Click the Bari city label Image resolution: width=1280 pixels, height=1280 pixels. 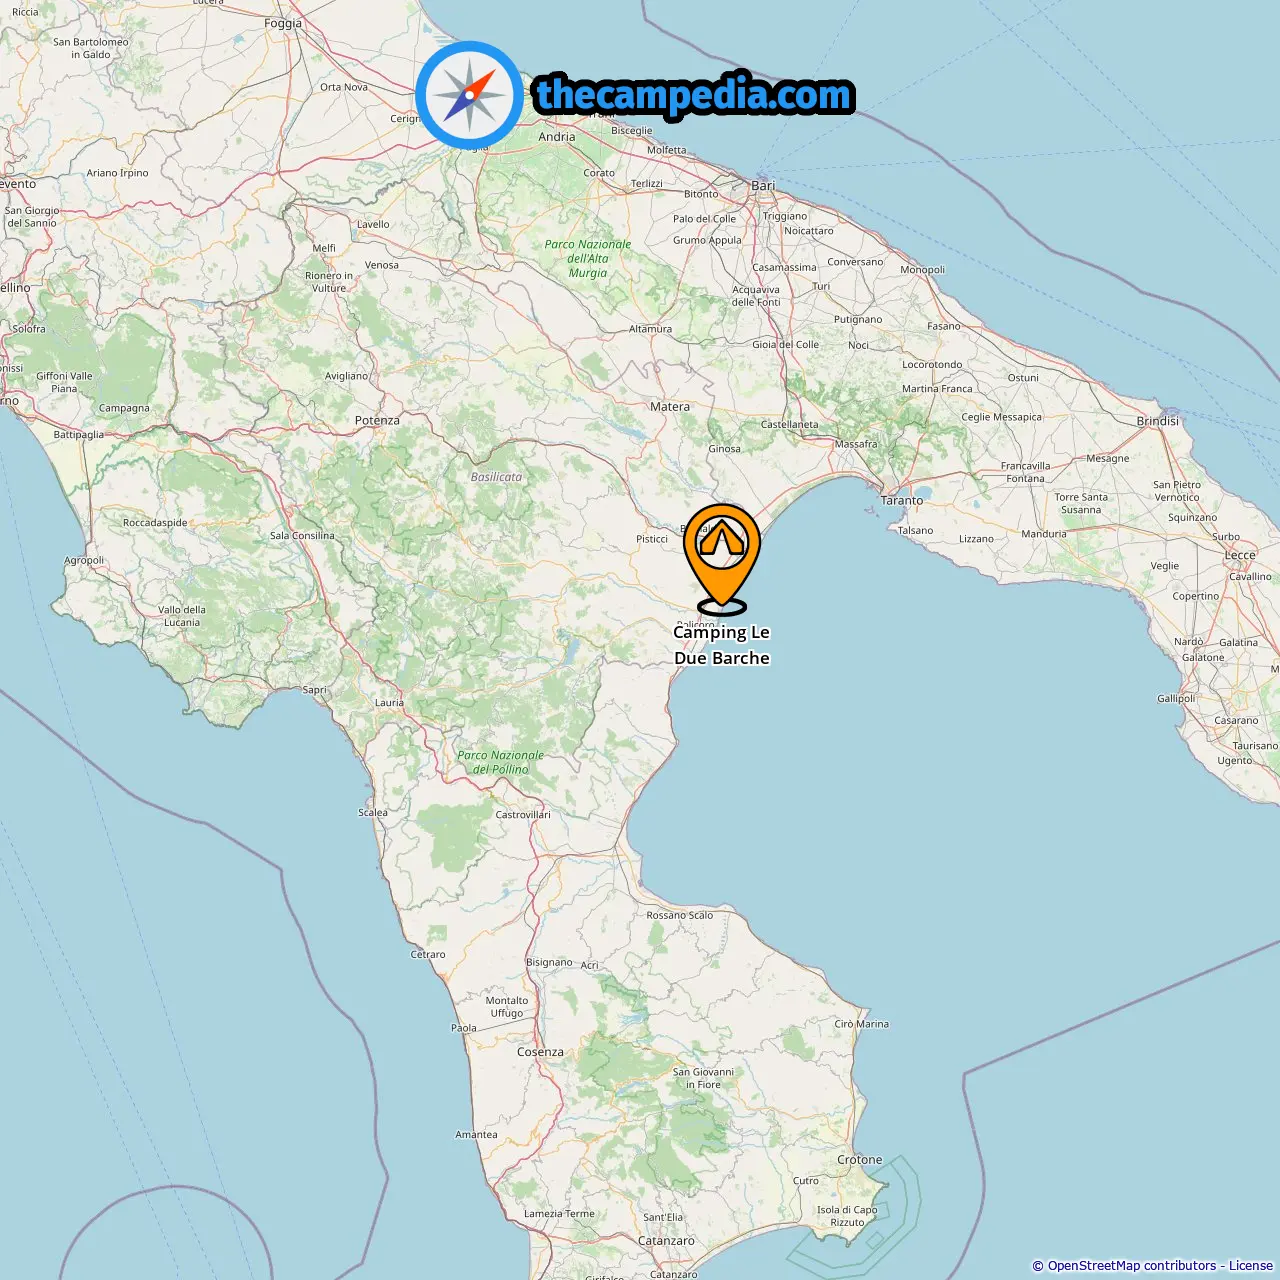tap(763, 186)
